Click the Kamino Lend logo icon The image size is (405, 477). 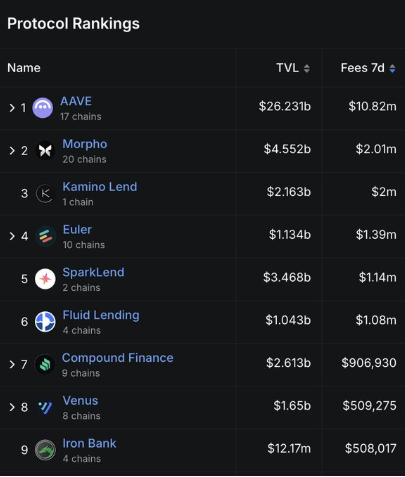pos(45,193)
